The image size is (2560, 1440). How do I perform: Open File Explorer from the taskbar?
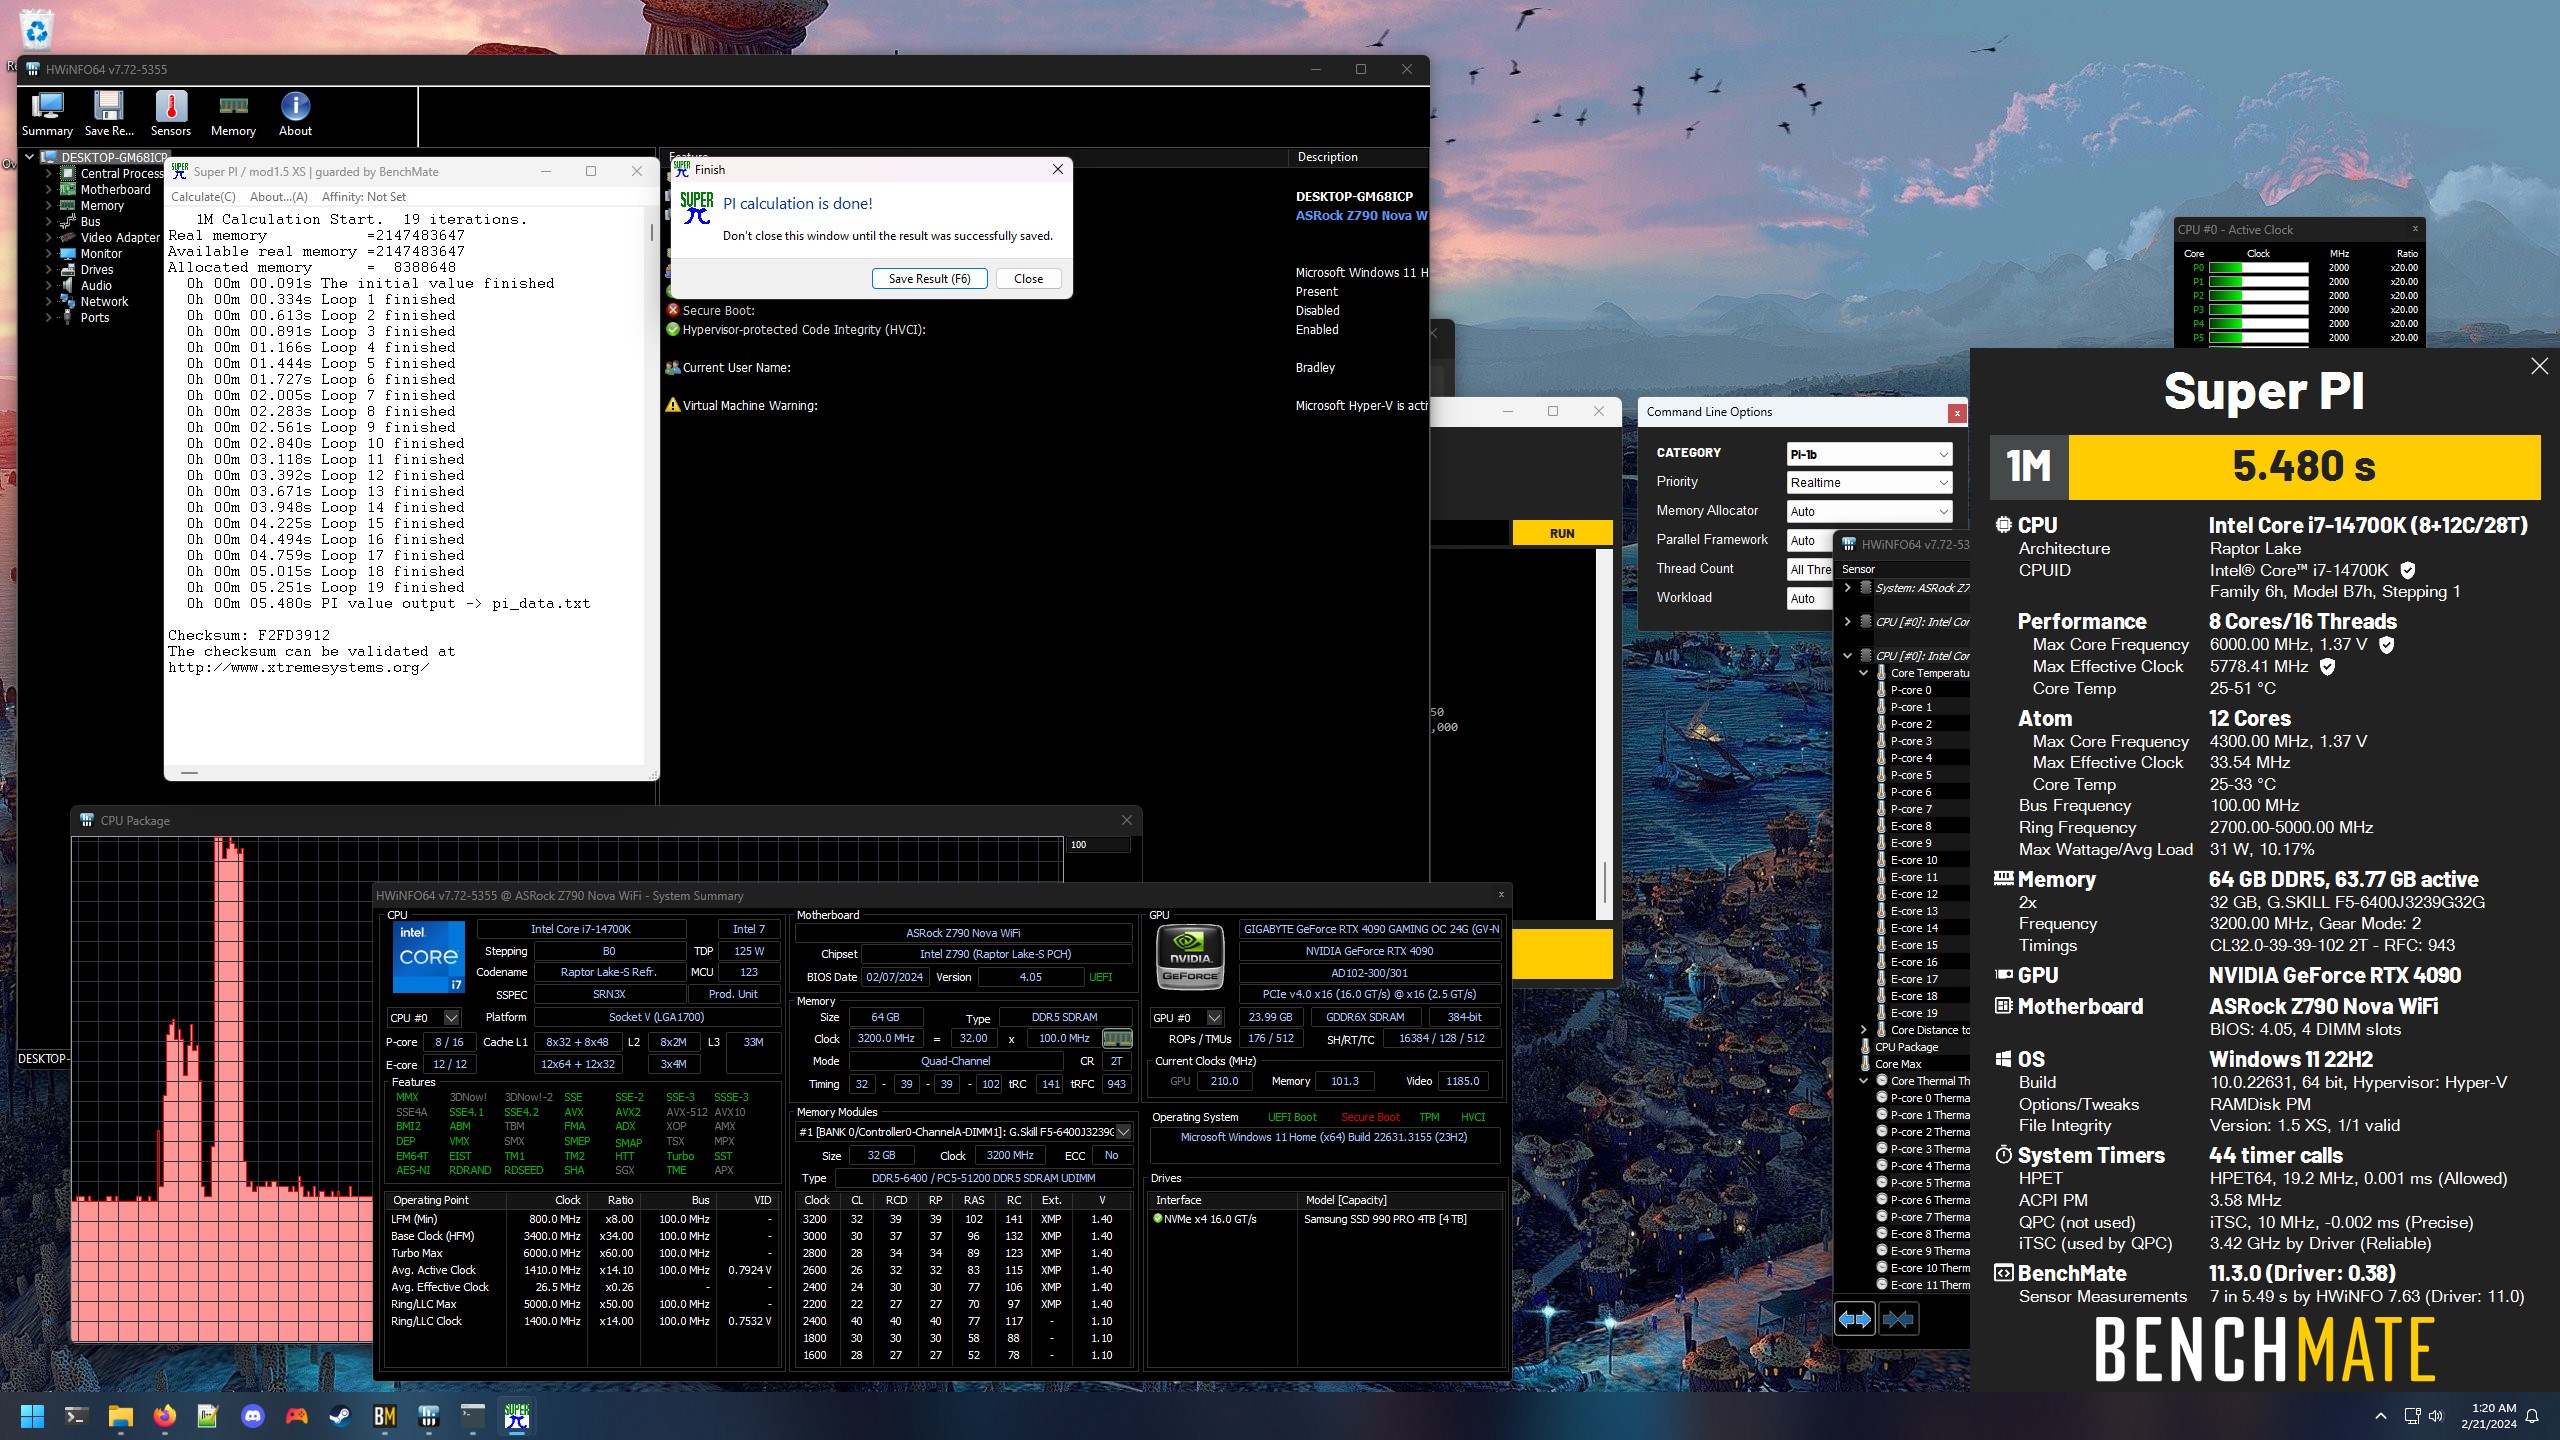coord(121,1416)
